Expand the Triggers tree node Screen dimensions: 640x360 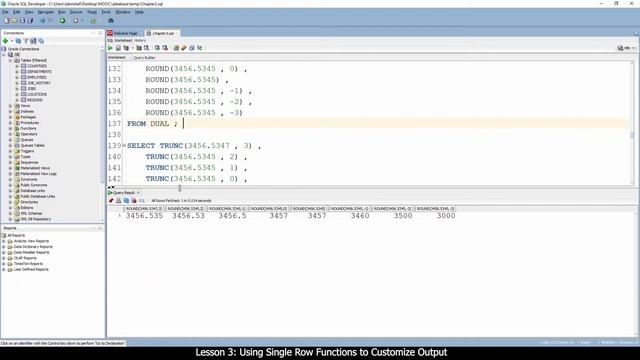pos(11,151)
